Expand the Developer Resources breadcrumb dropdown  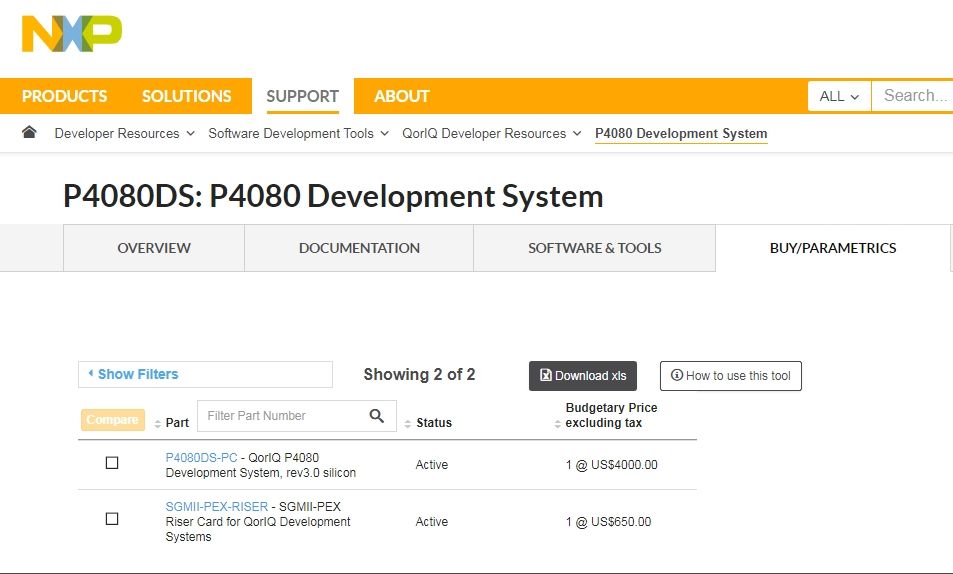190,133
